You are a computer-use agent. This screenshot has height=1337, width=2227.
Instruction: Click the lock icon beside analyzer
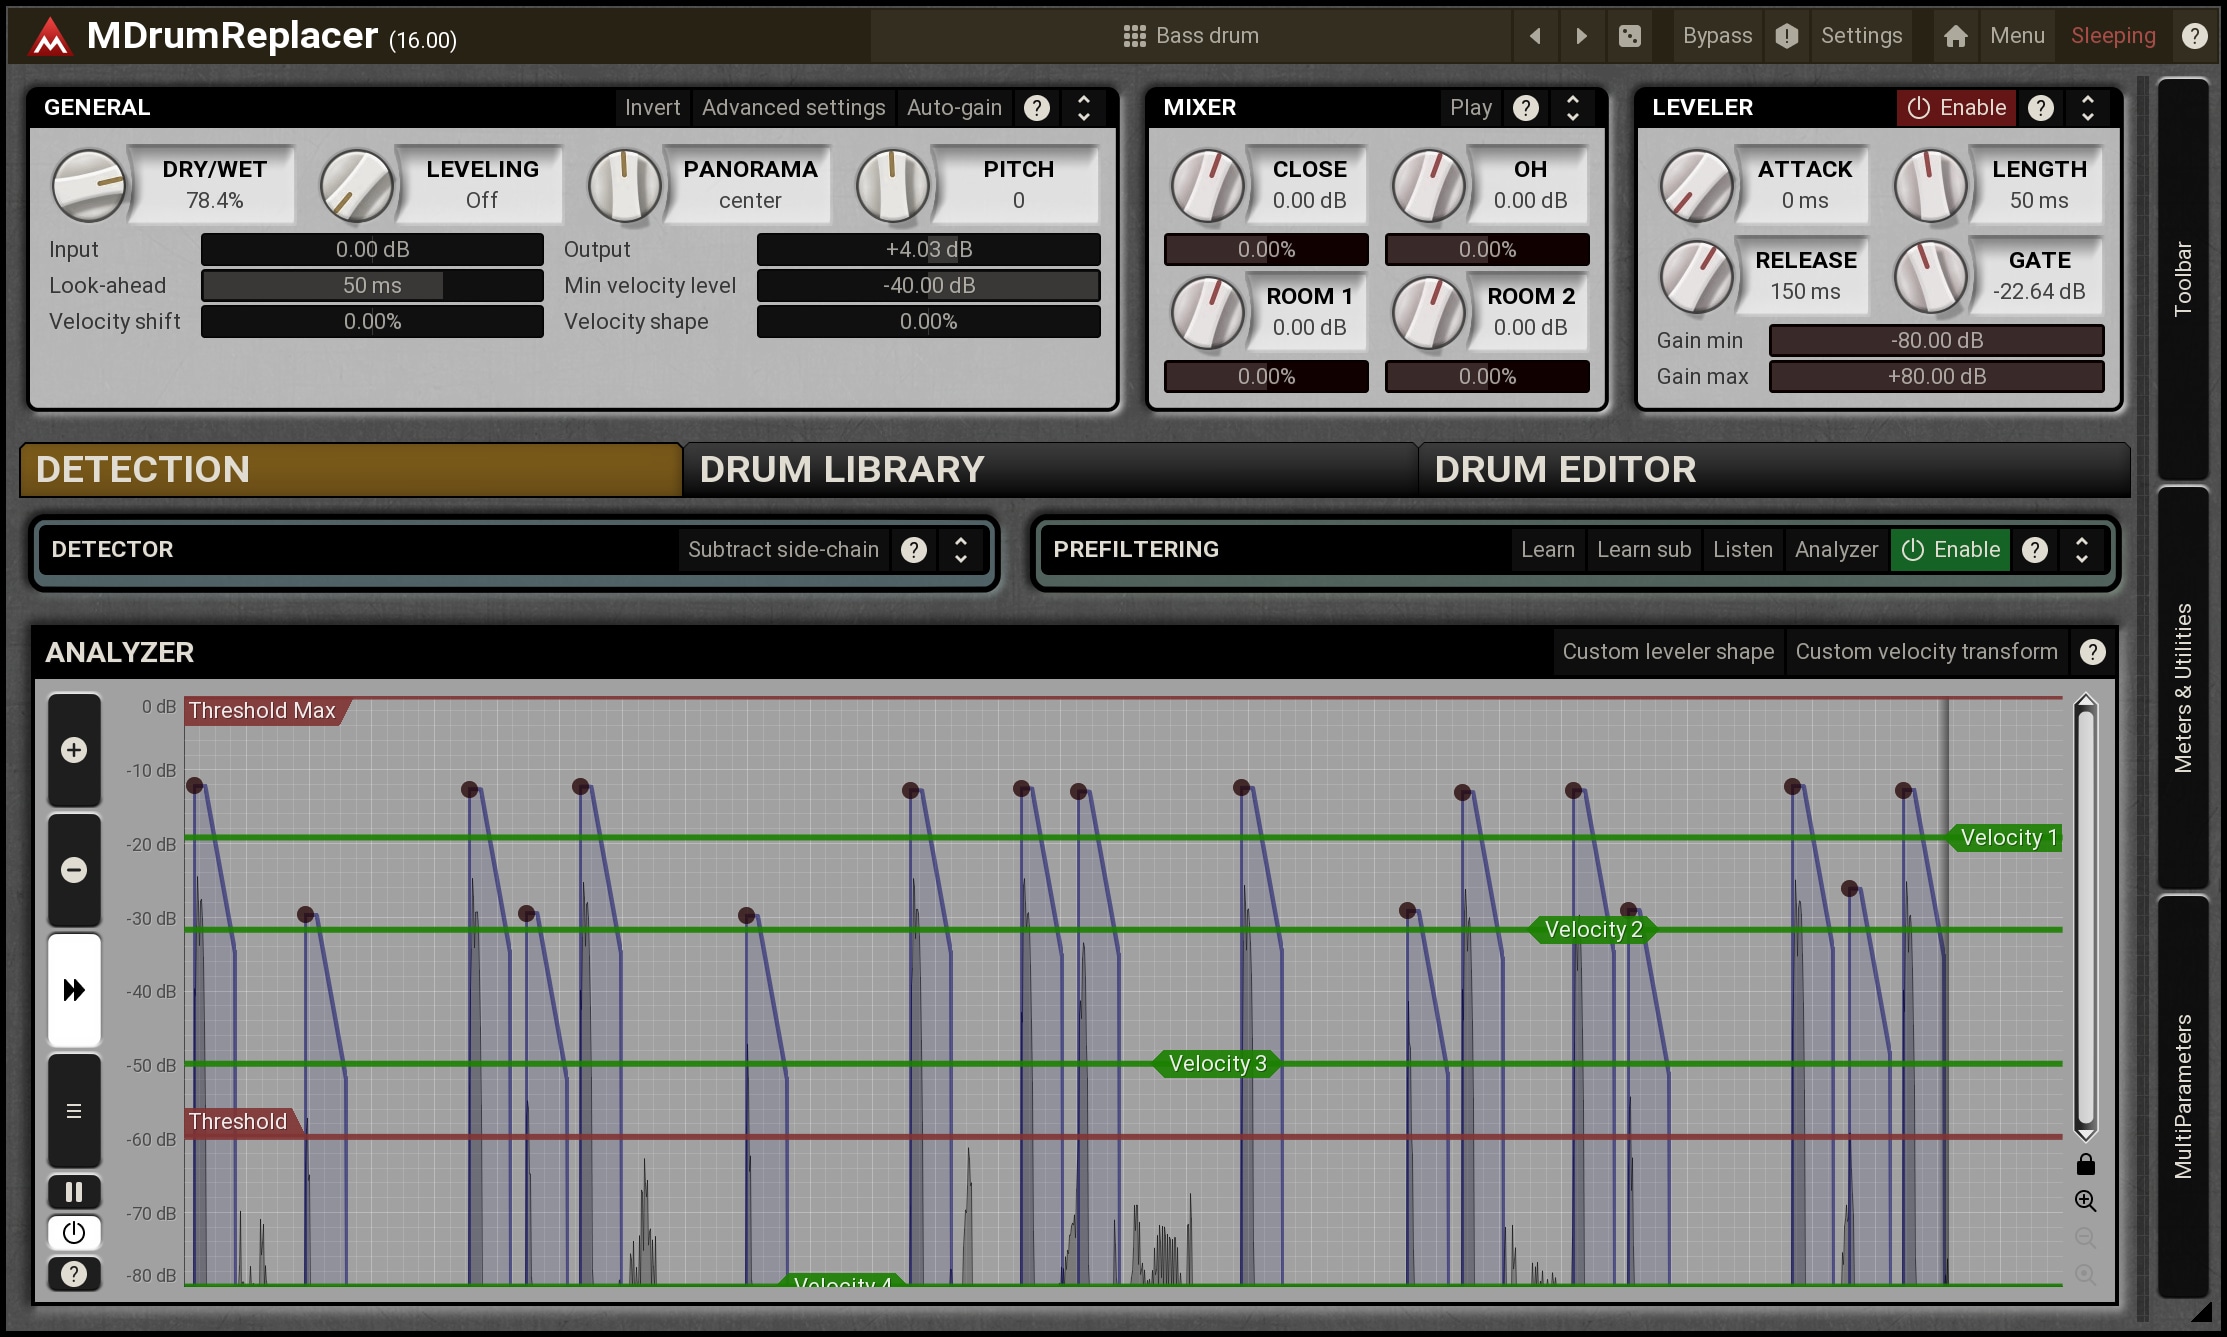tap(2085, 1164)
